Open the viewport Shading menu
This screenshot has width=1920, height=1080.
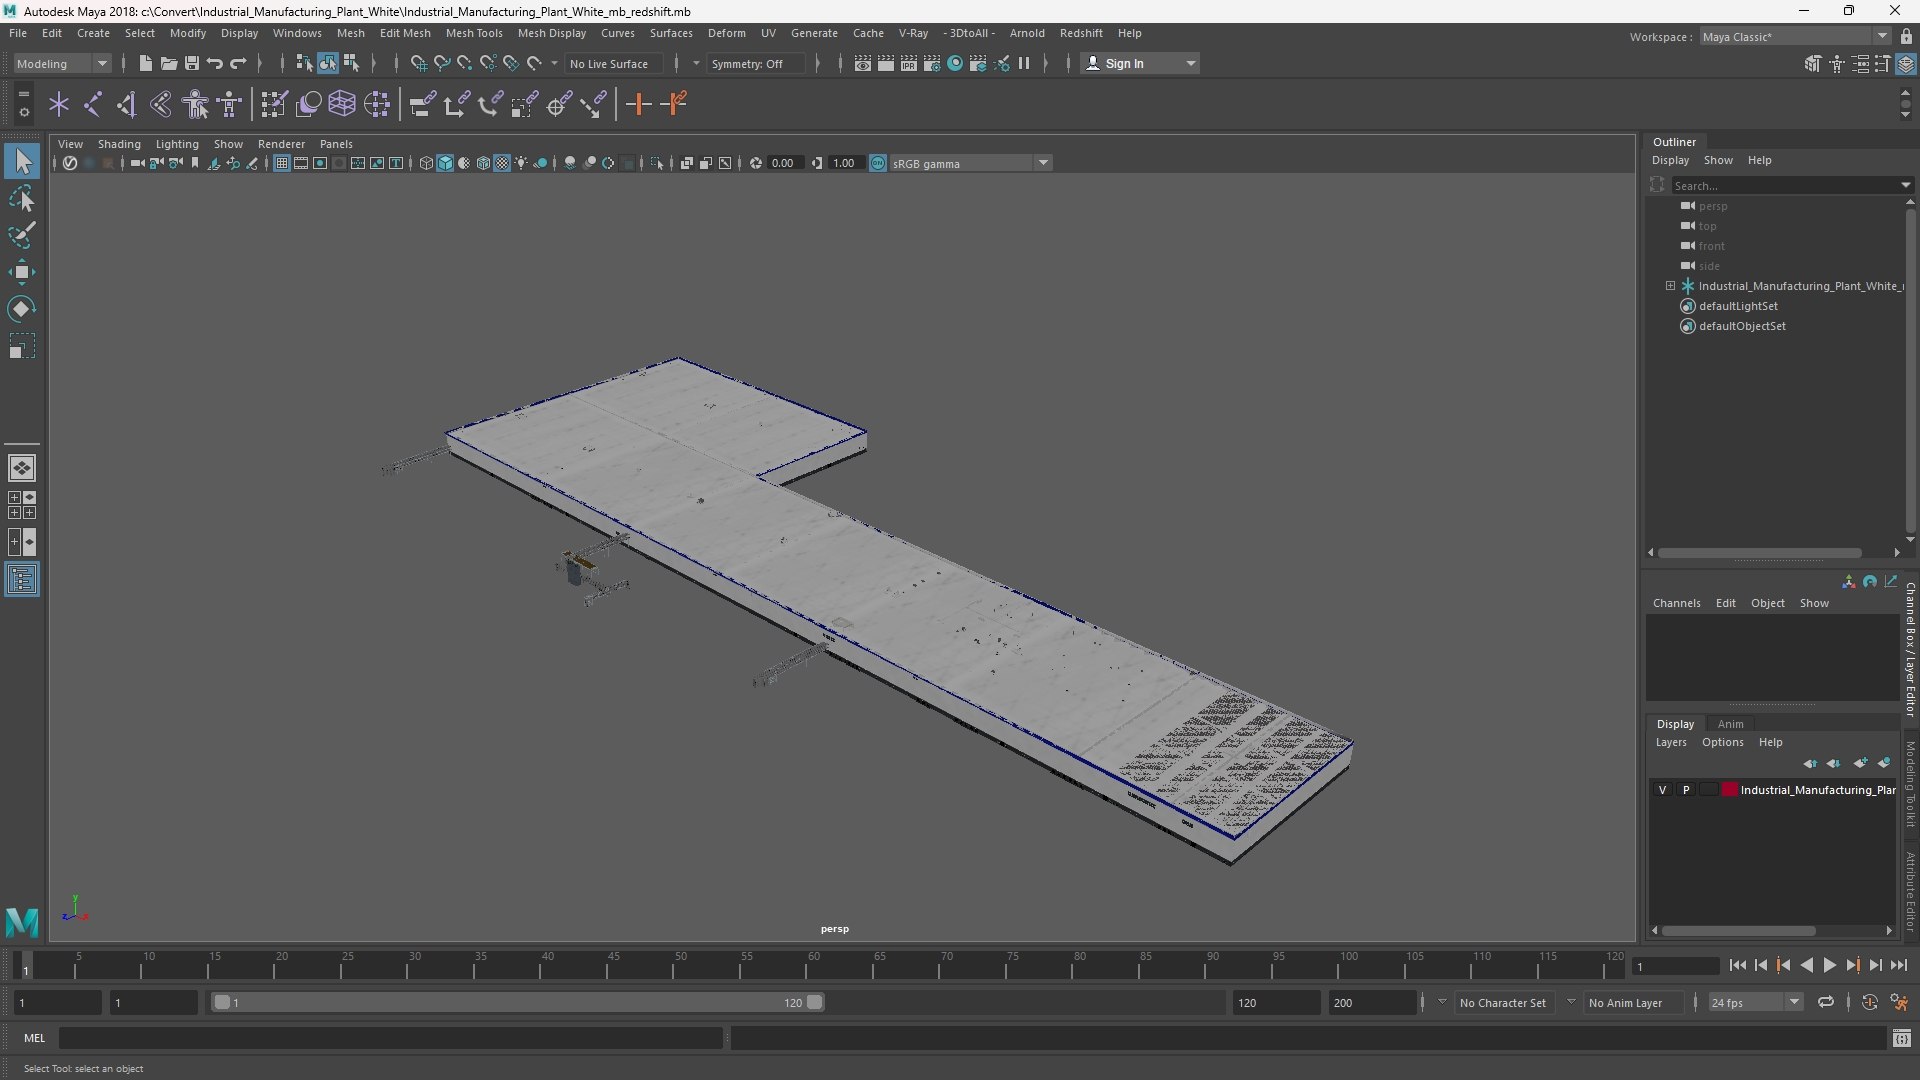pyautogui.click(x=119, y=144)
